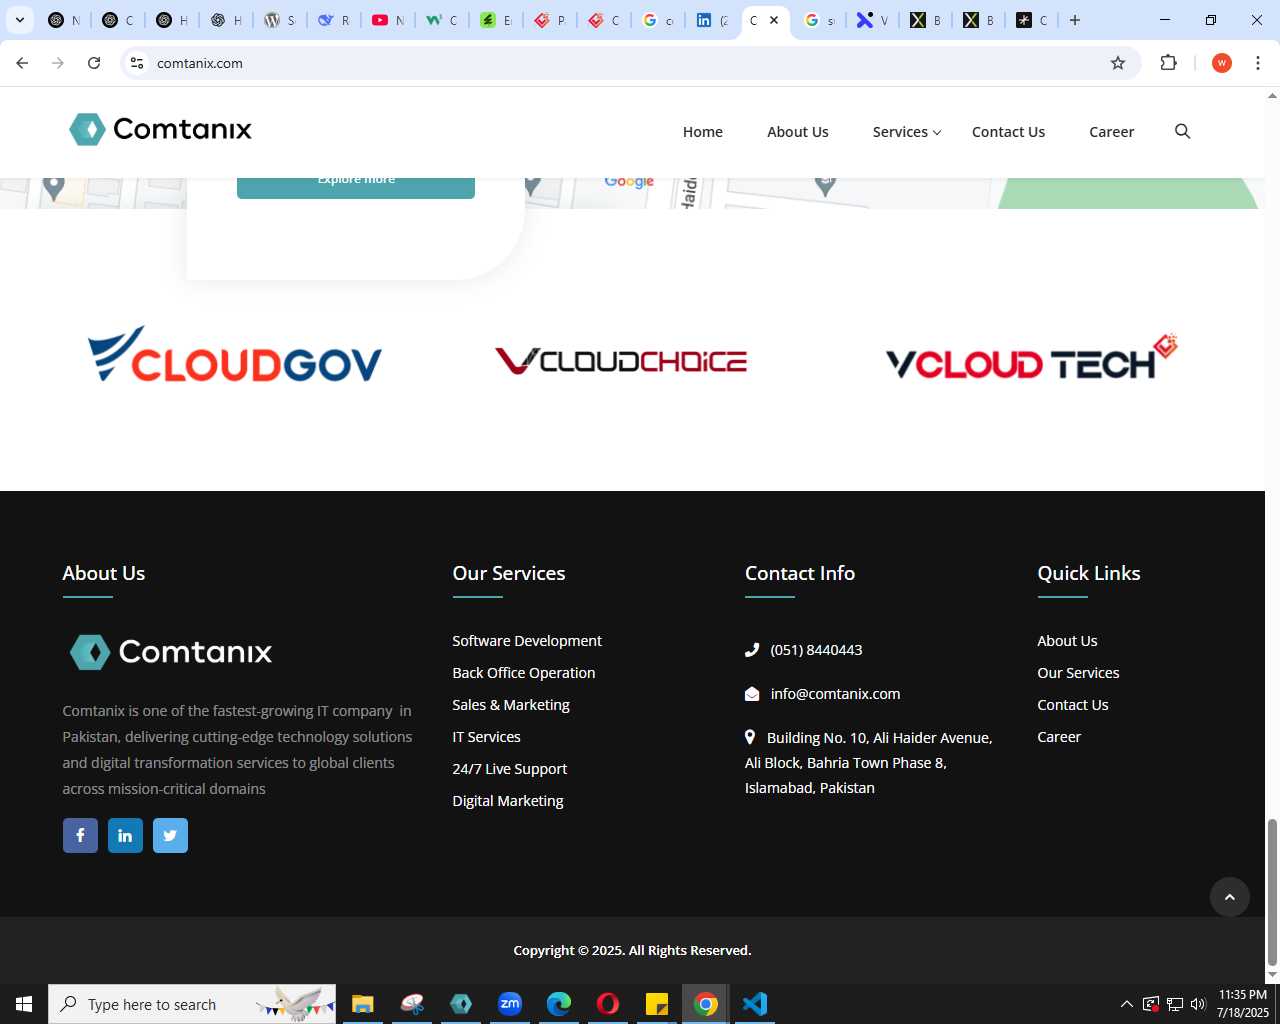The height and width of the screenshot is (1024, 1280).
Task: Launch Zoom from the taskbar
Action: coord(510,1004)
